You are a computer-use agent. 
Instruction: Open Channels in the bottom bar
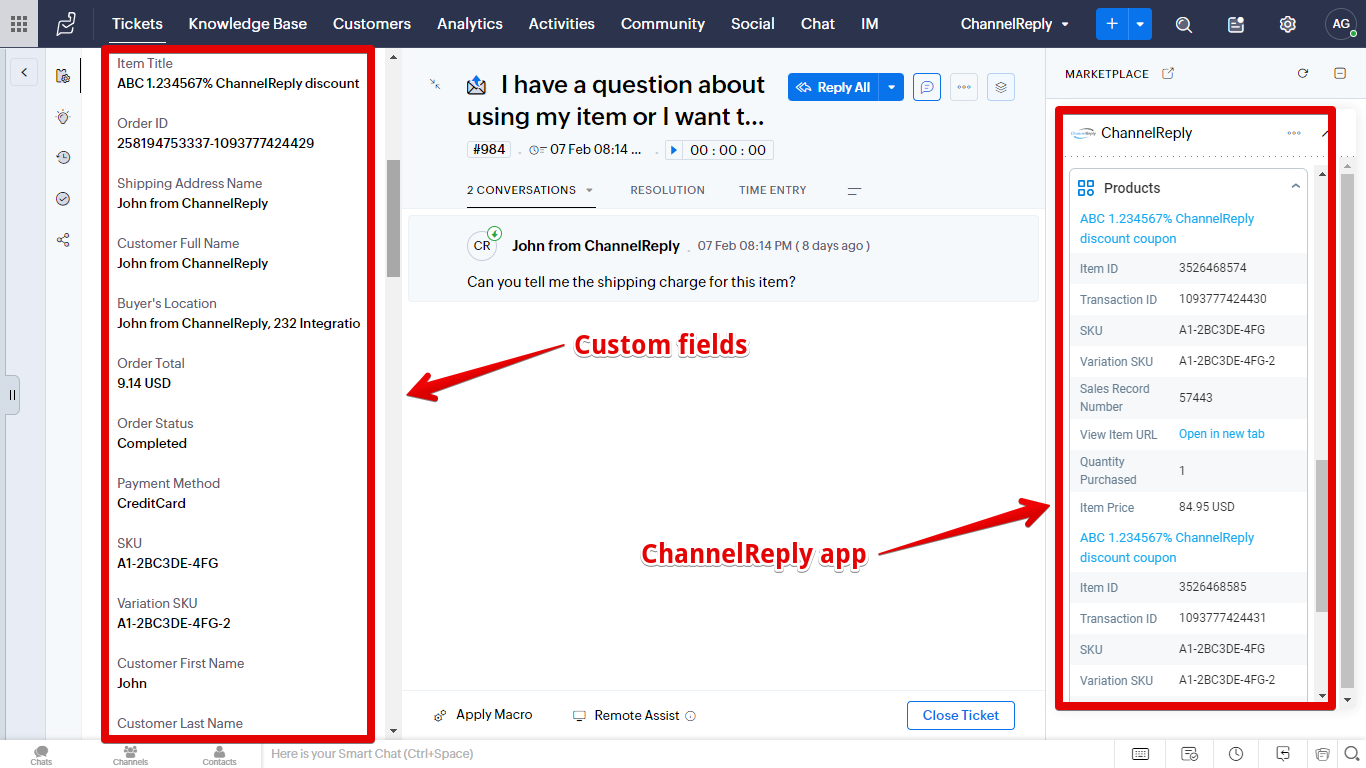[x=130, y=755]
